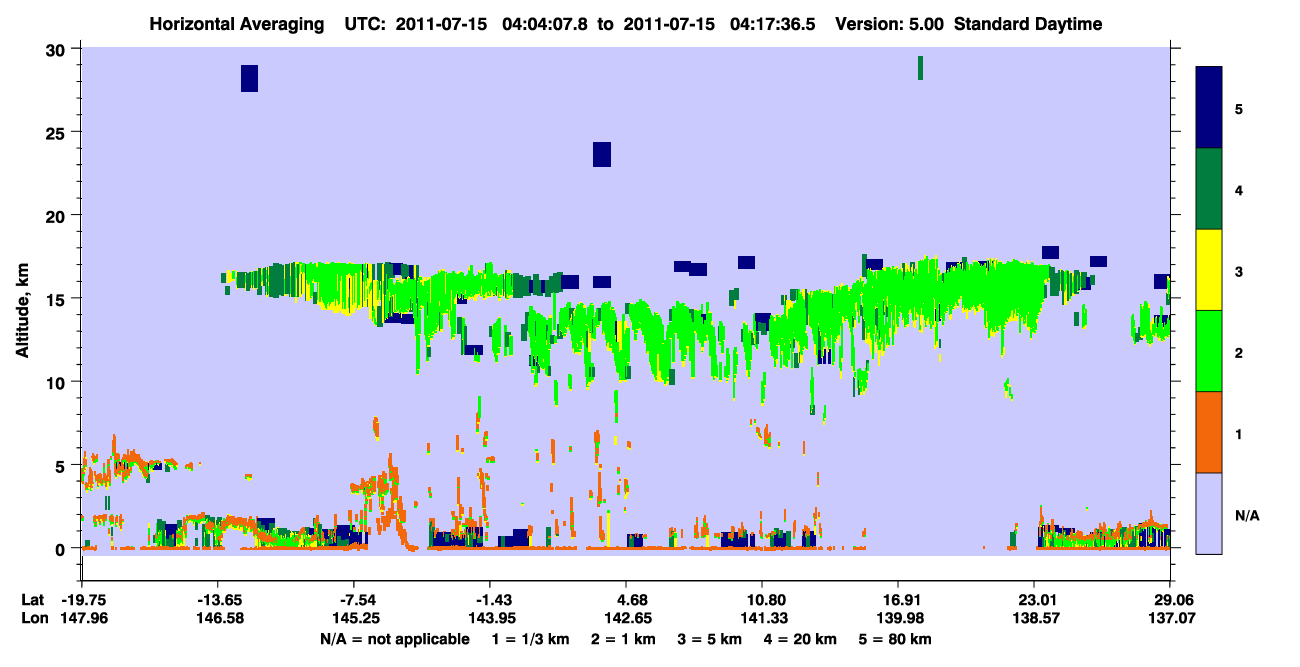Click the colorbar label 5
This screenshot has width=1300, height=667.
tap(1238, 108)
